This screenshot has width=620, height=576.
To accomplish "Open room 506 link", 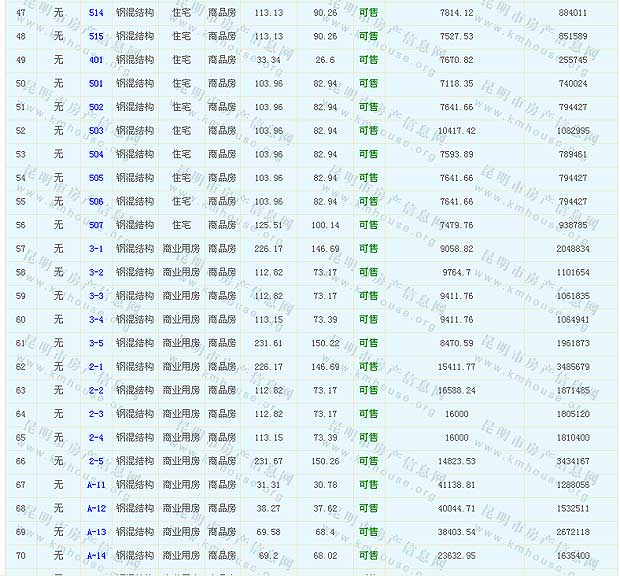I will (96, 202).
